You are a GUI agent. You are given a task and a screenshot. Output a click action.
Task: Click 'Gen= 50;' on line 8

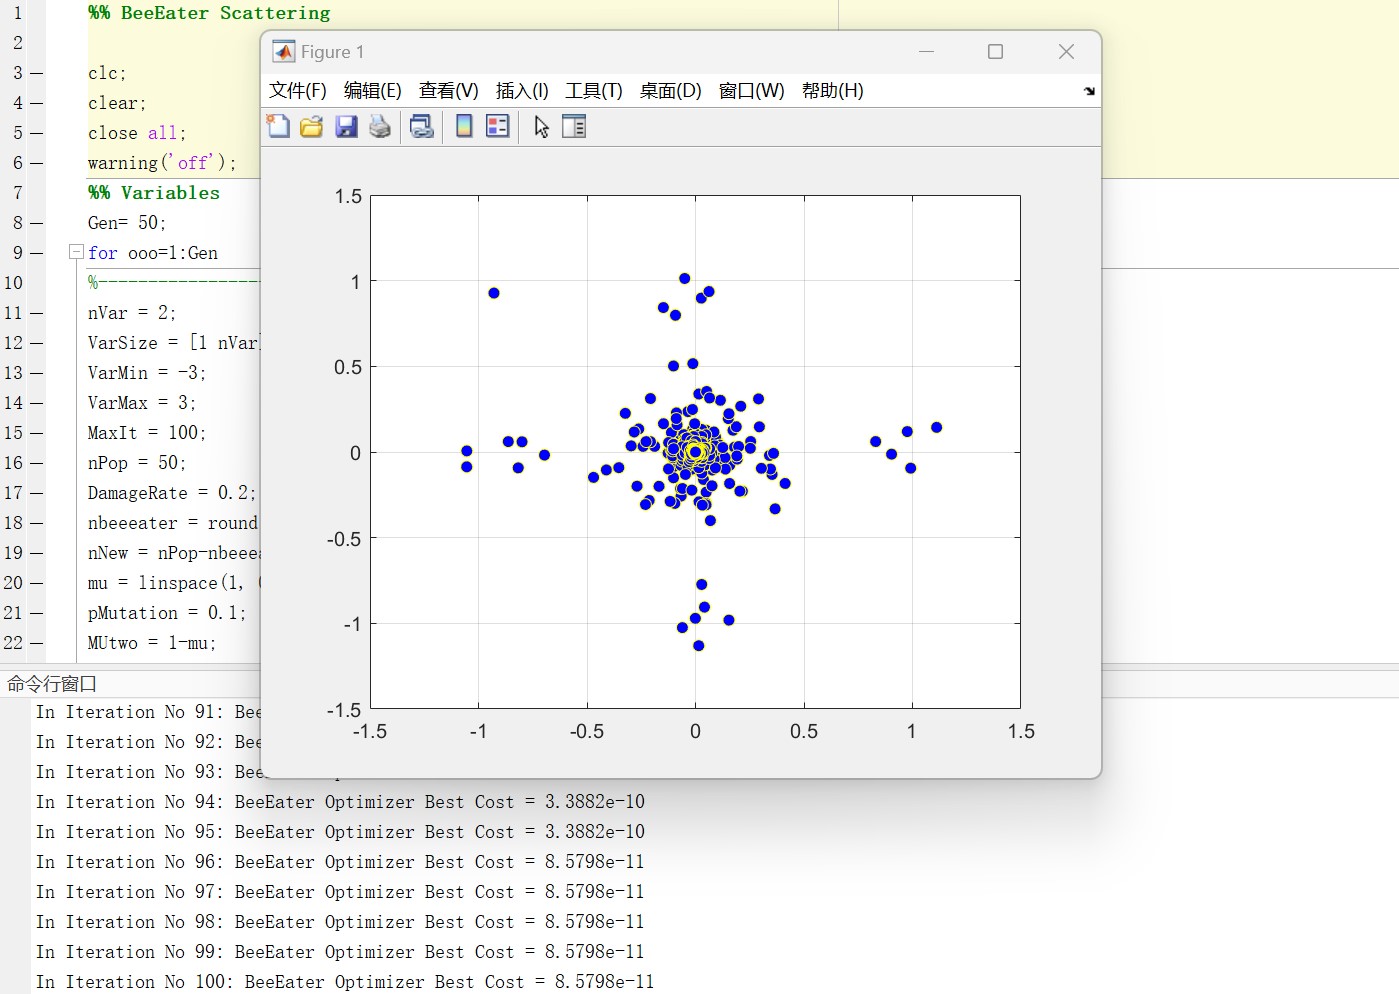point(127,223)
